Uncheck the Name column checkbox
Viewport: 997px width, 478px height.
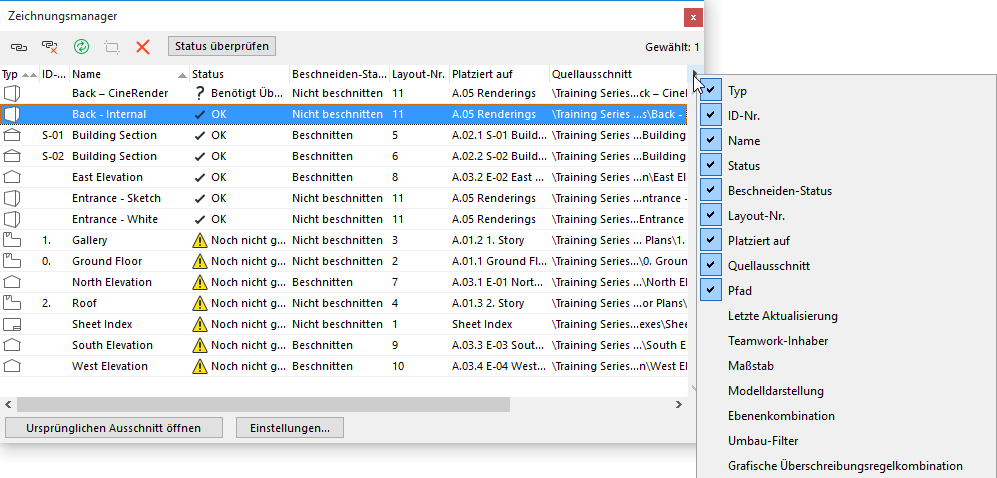point(711,140)
